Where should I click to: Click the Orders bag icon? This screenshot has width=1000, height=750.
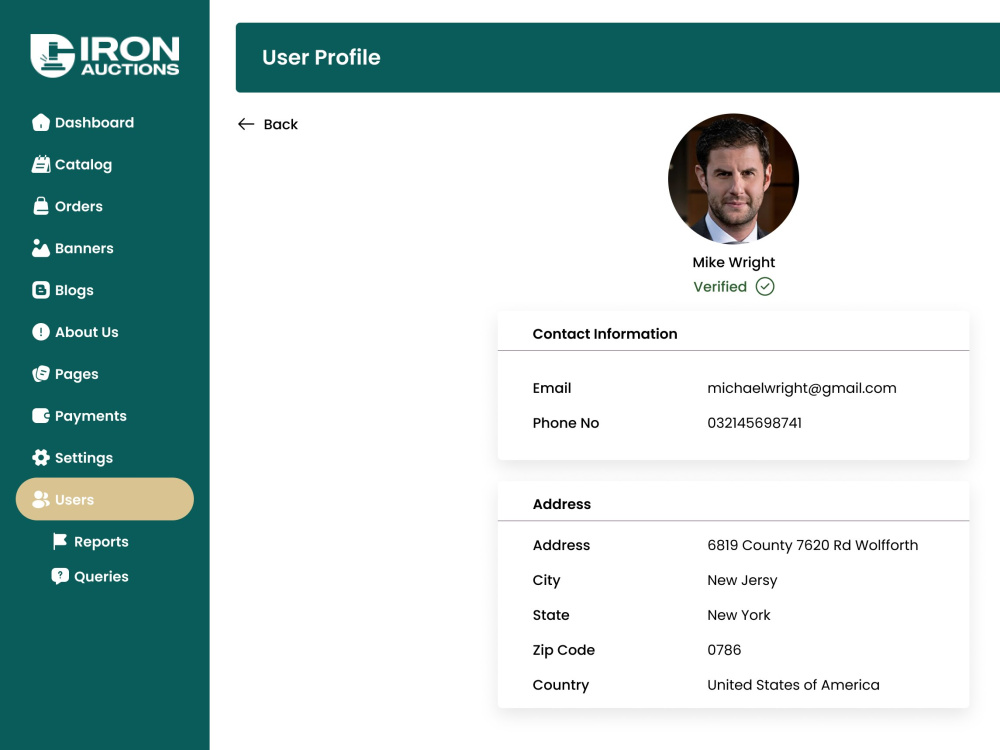coord(41,206)
